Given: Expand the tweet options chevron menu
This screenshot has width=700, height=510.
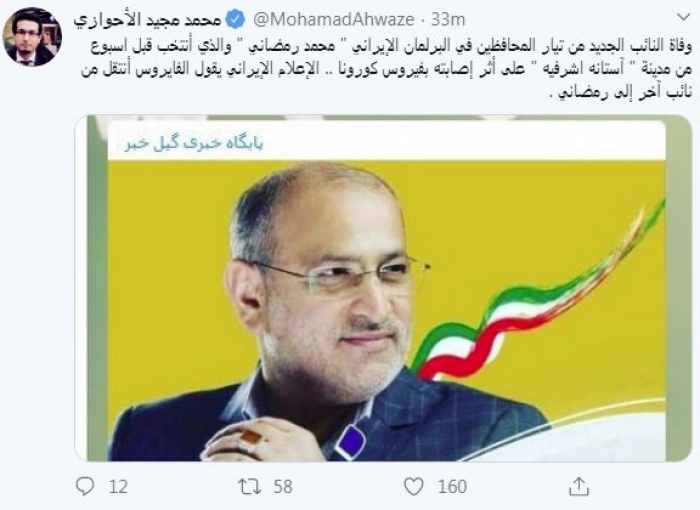Looking at the screenshot, I should tap(683, 17).
